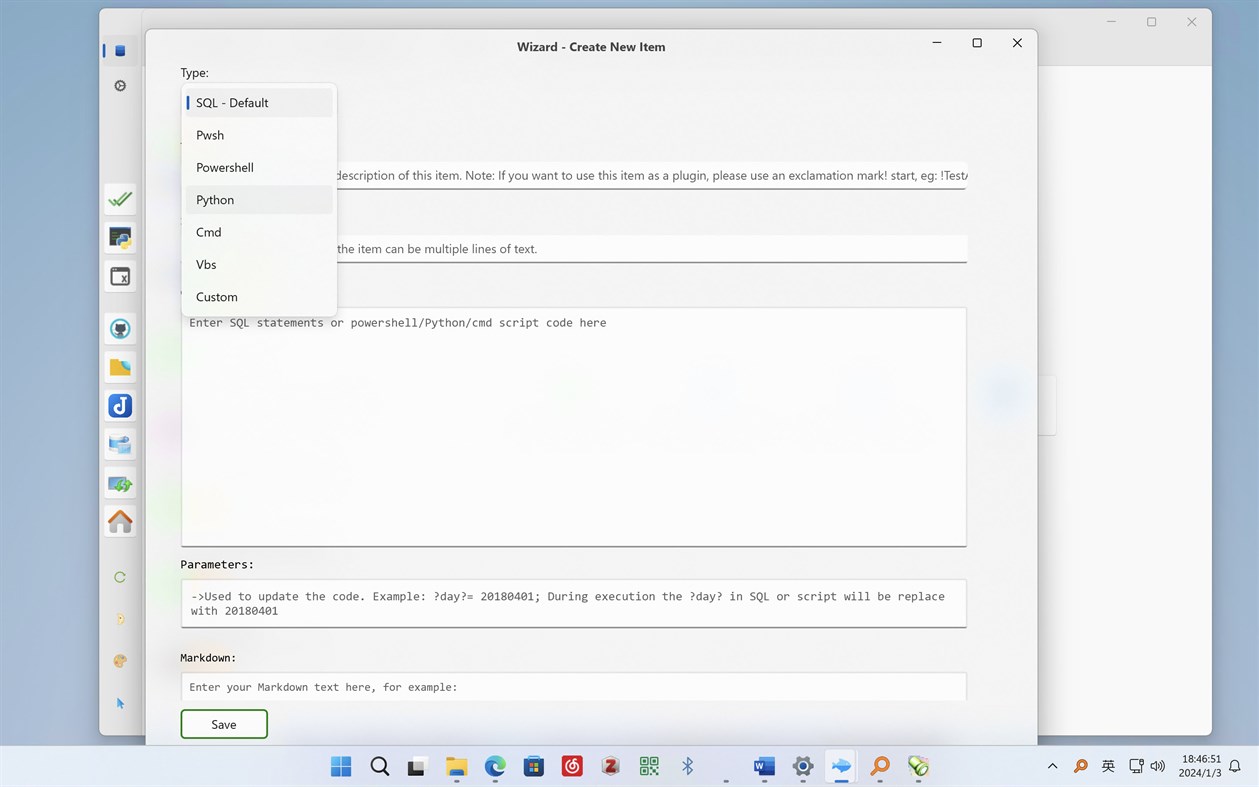Click the window-with-X icon in the sidebar

[x=120, y=277]
